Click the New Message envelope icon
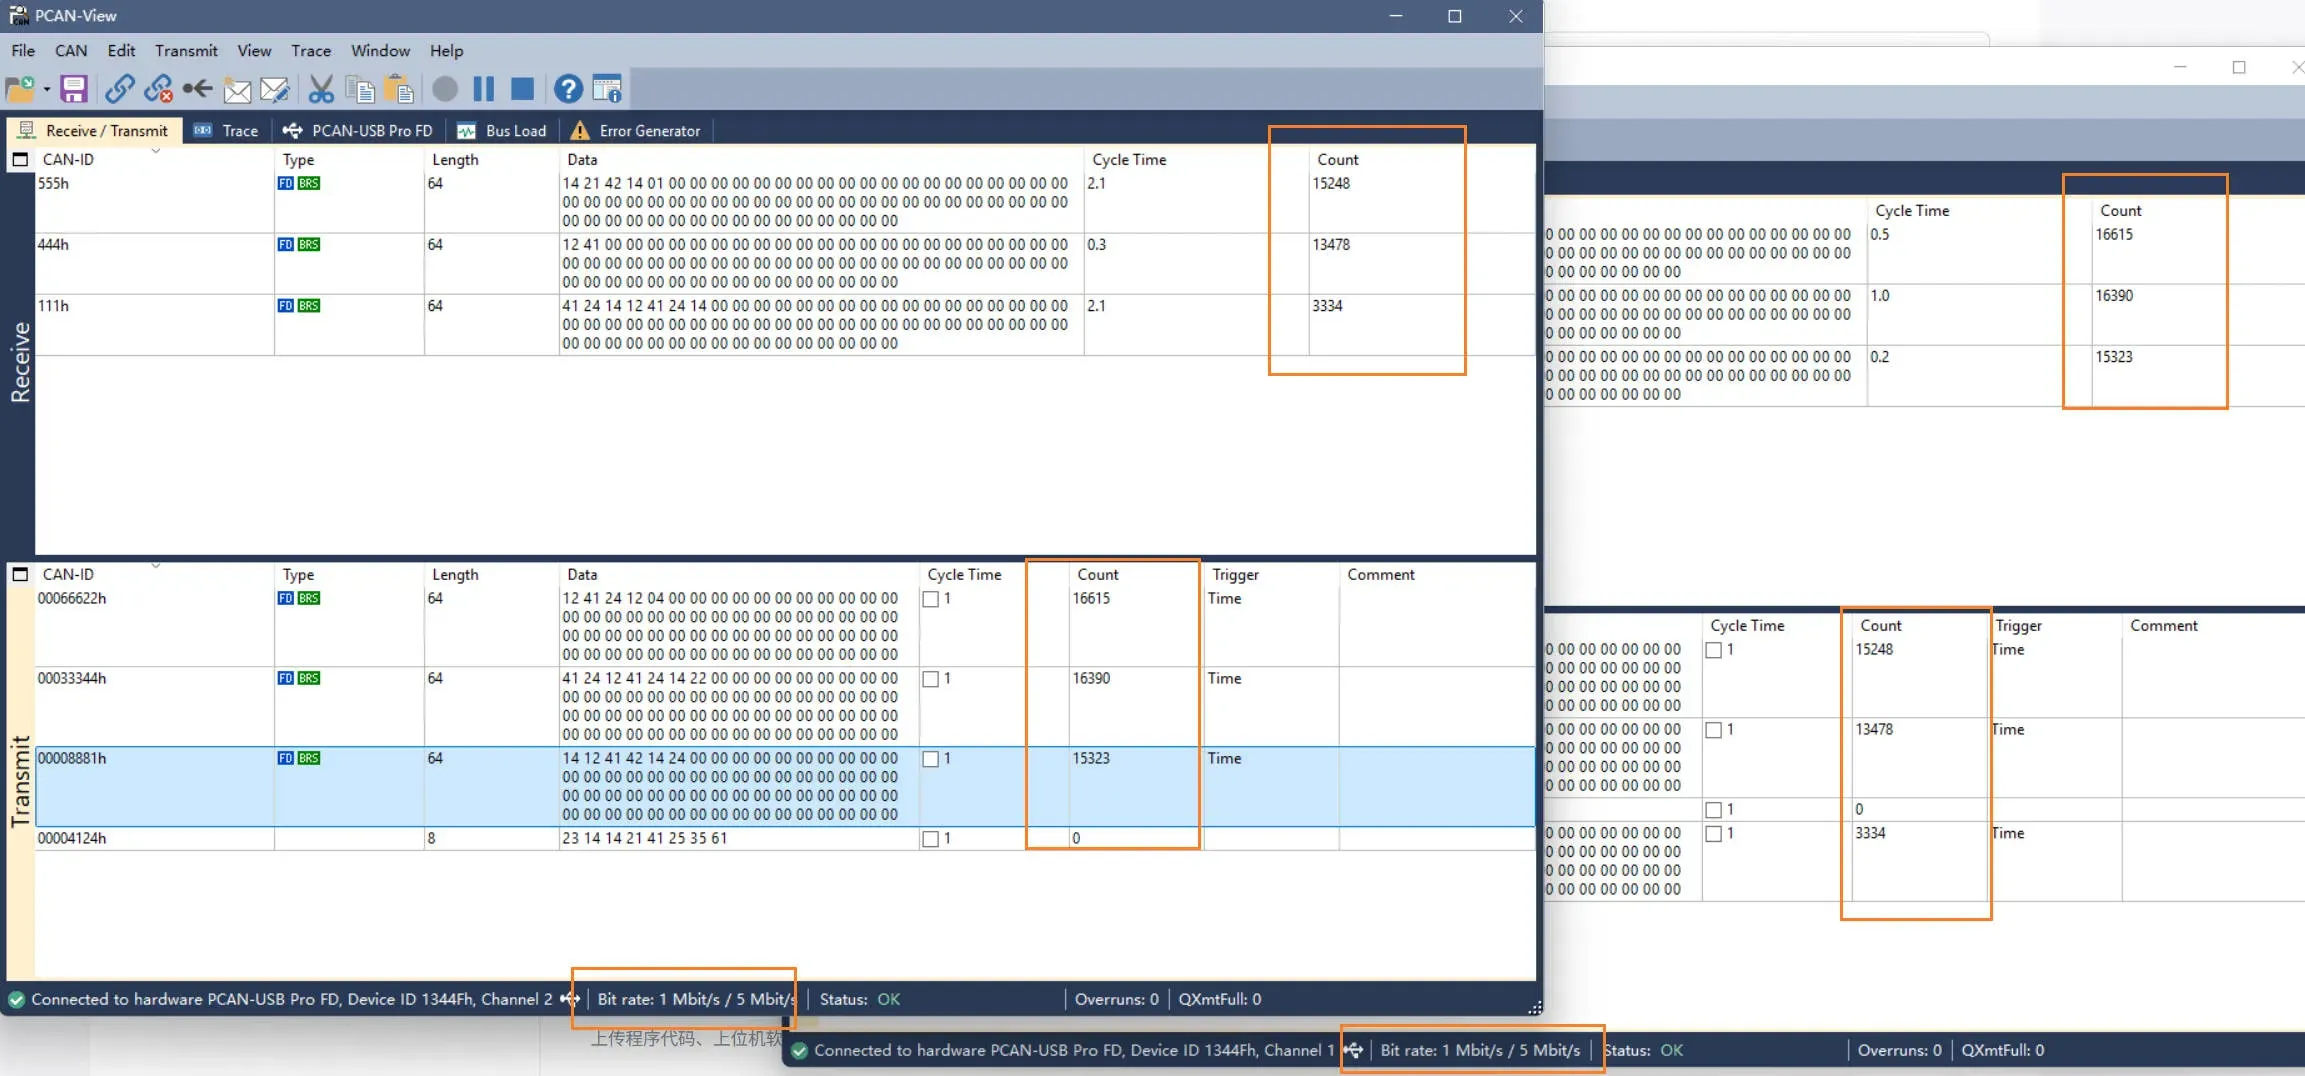Screen dimensions: 2305x1076 237,90
